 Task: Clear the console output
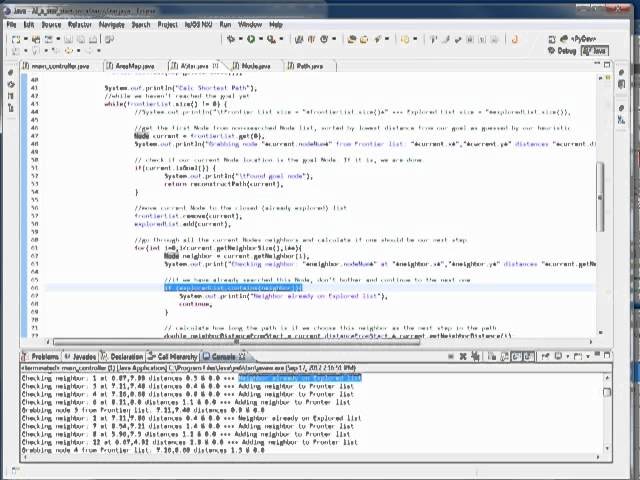[x=492, y=357]
